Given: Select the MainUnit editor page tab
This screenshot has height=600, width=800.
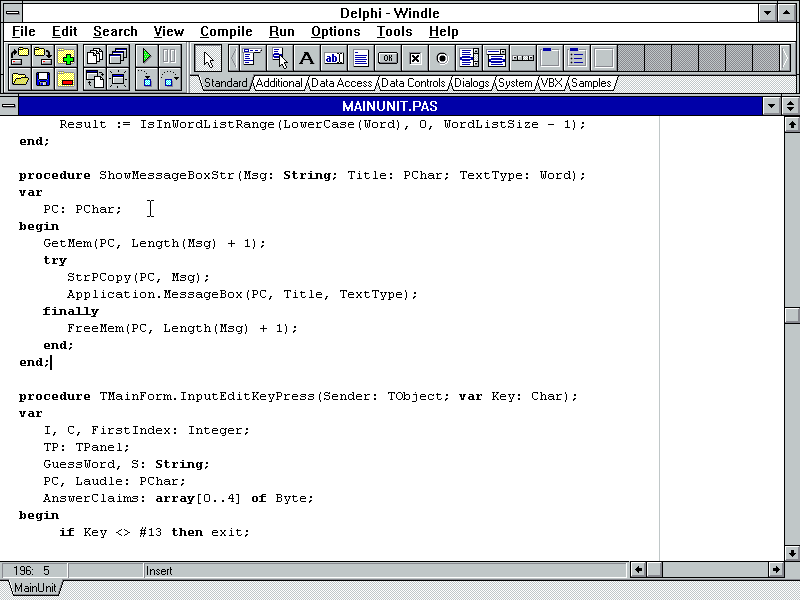Looking at the screenshot, I should (35, 588).
